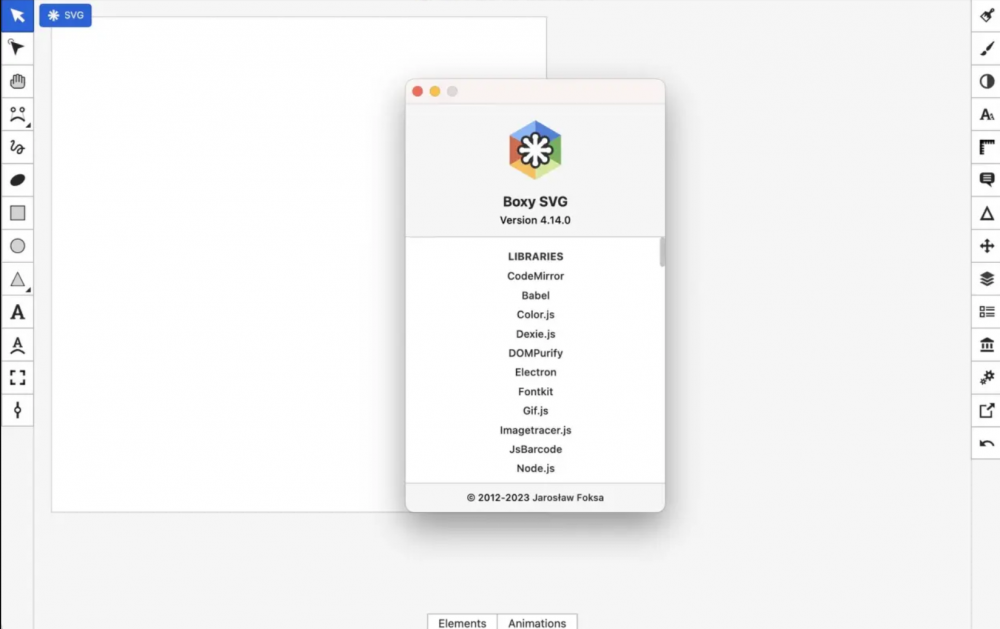Click the Babel library entry
Viewport: 1000px width, 629px height.
[535, 295]
